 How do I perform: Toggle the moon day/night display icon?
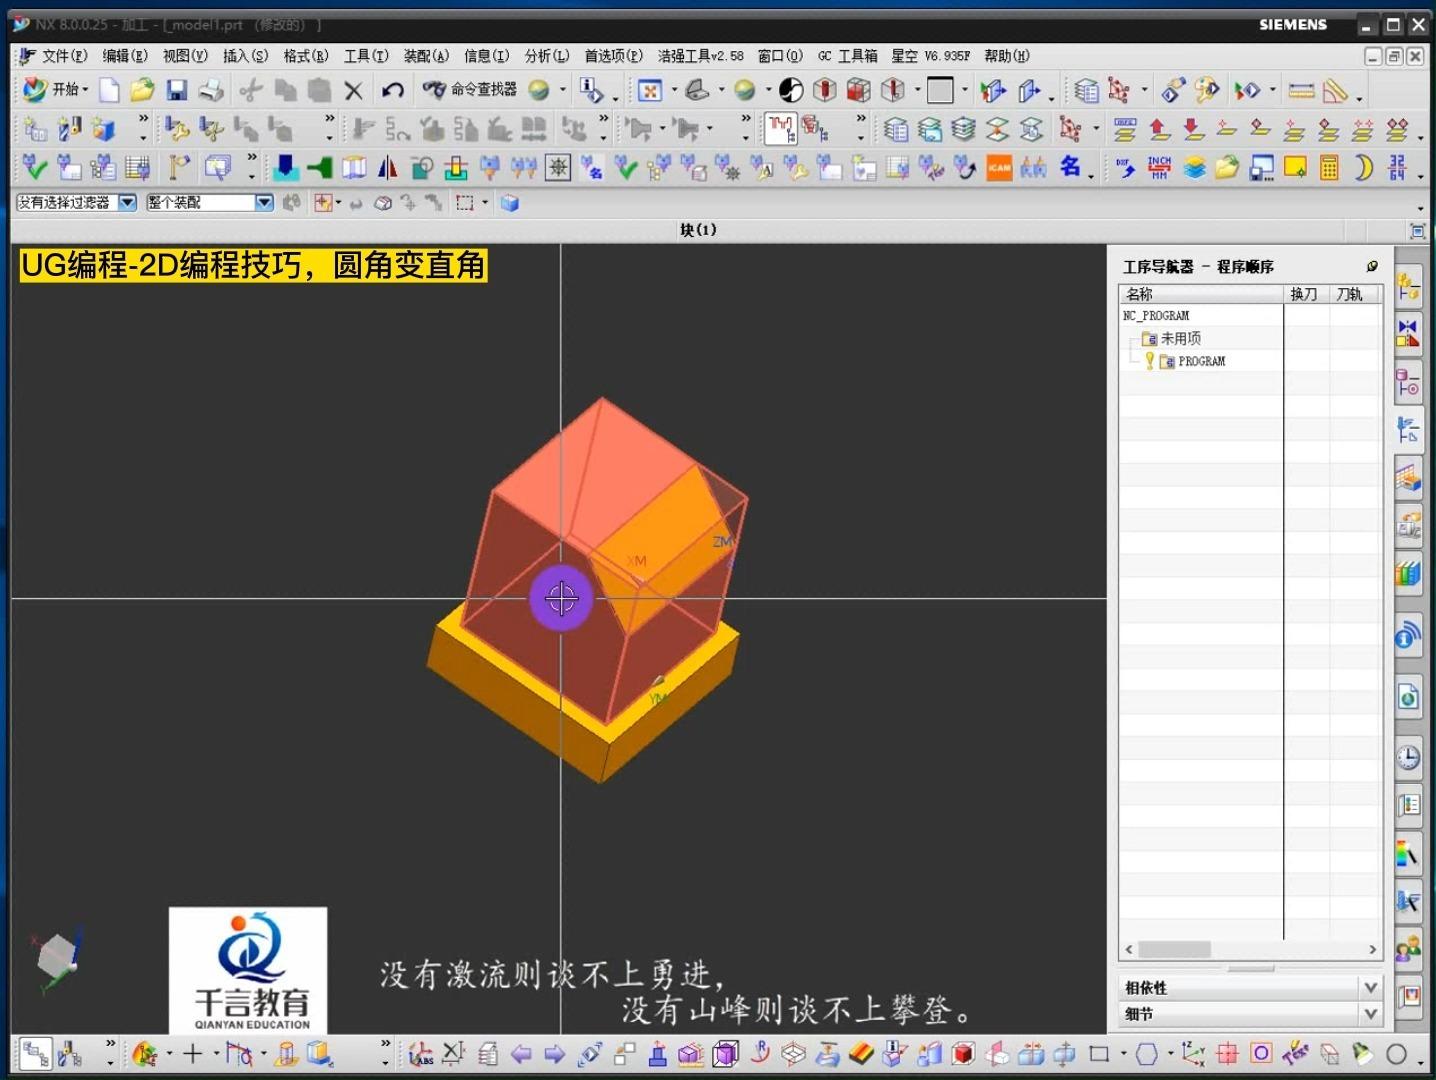[x=1363, y=168]
